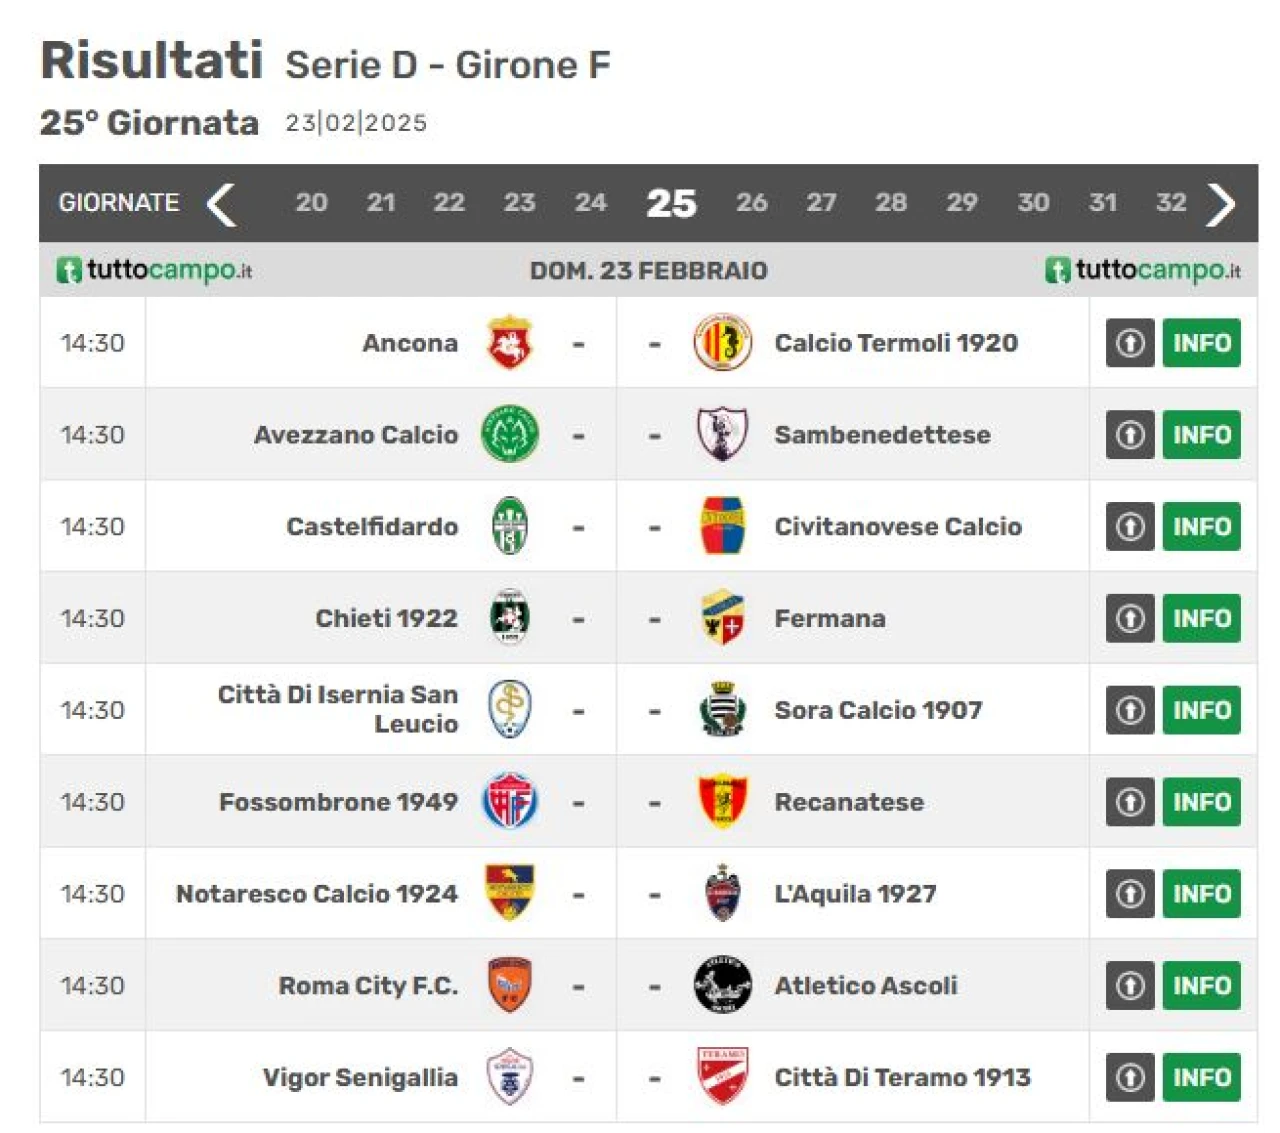Open INFO for Avezzano Calcio match
The height and width of the screenshot is (1133, 1280).
[1201, 435]
